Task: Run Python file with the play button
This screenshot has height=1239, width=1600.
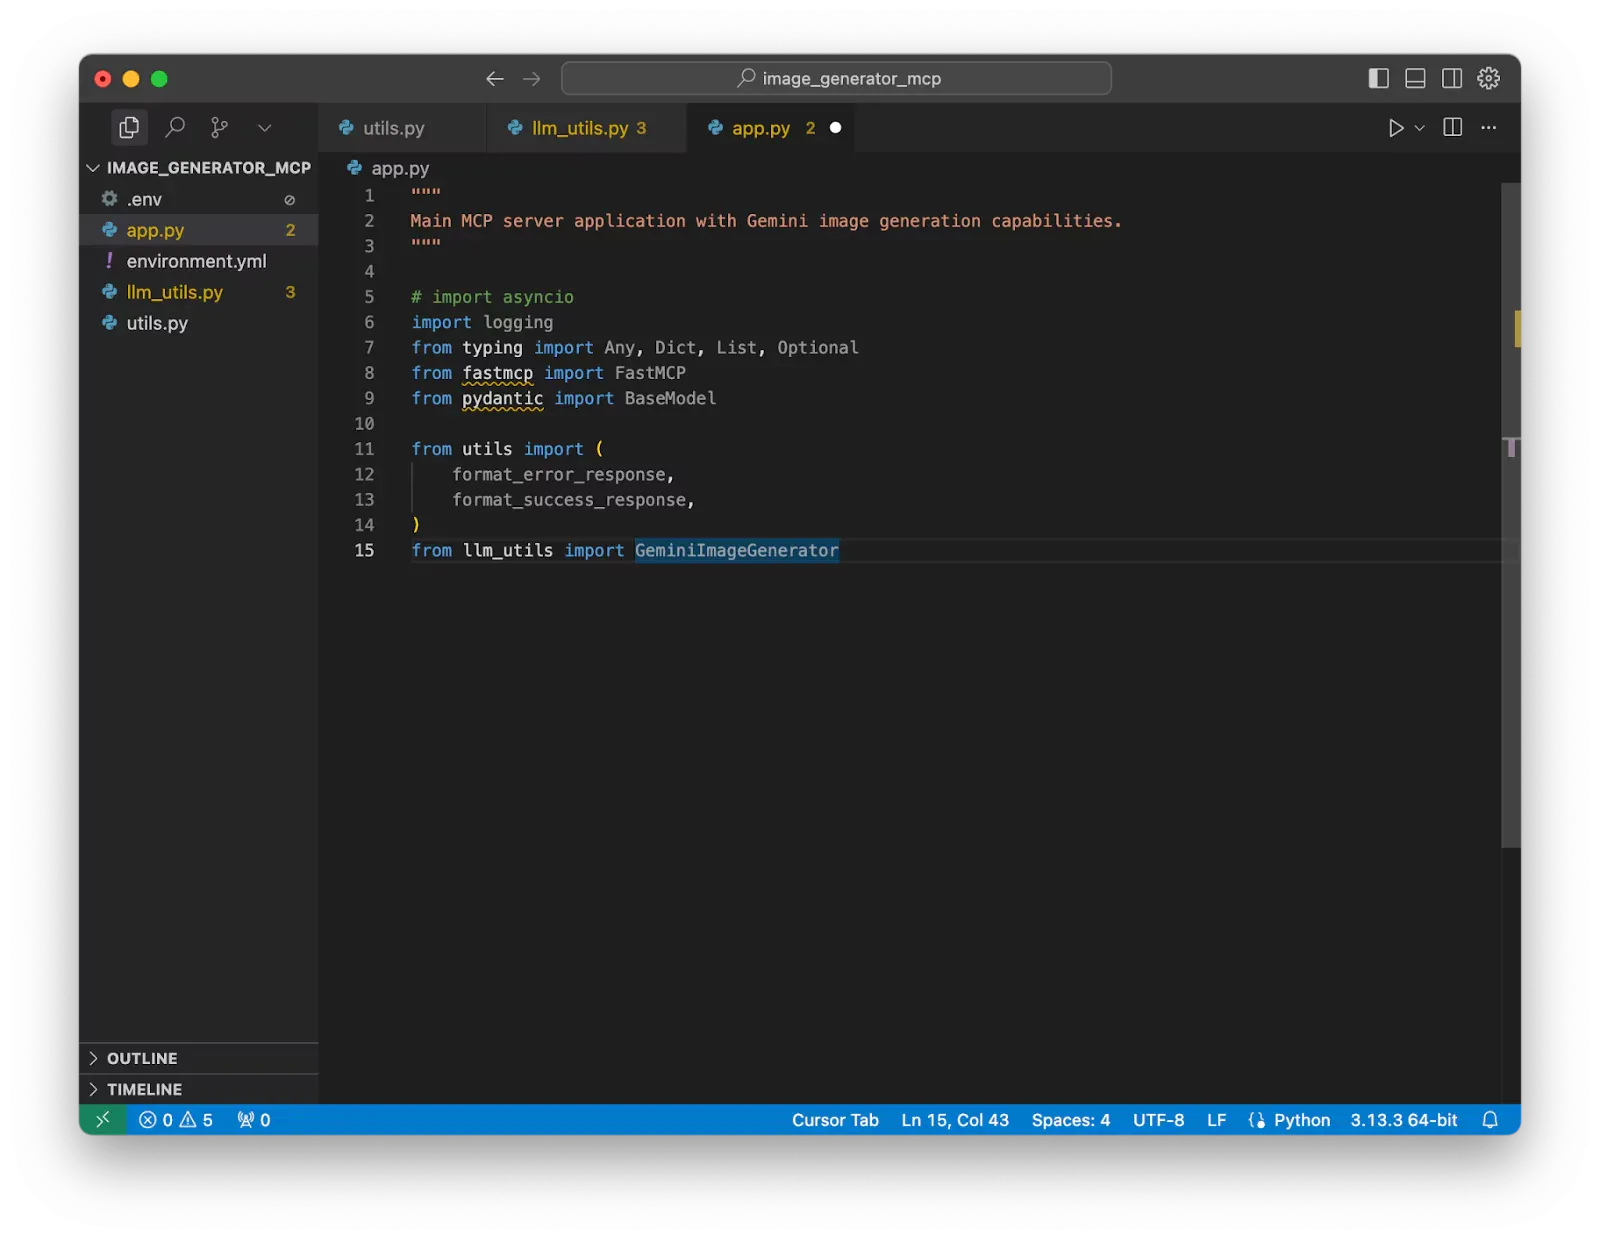Action: tap(1395, 128)
